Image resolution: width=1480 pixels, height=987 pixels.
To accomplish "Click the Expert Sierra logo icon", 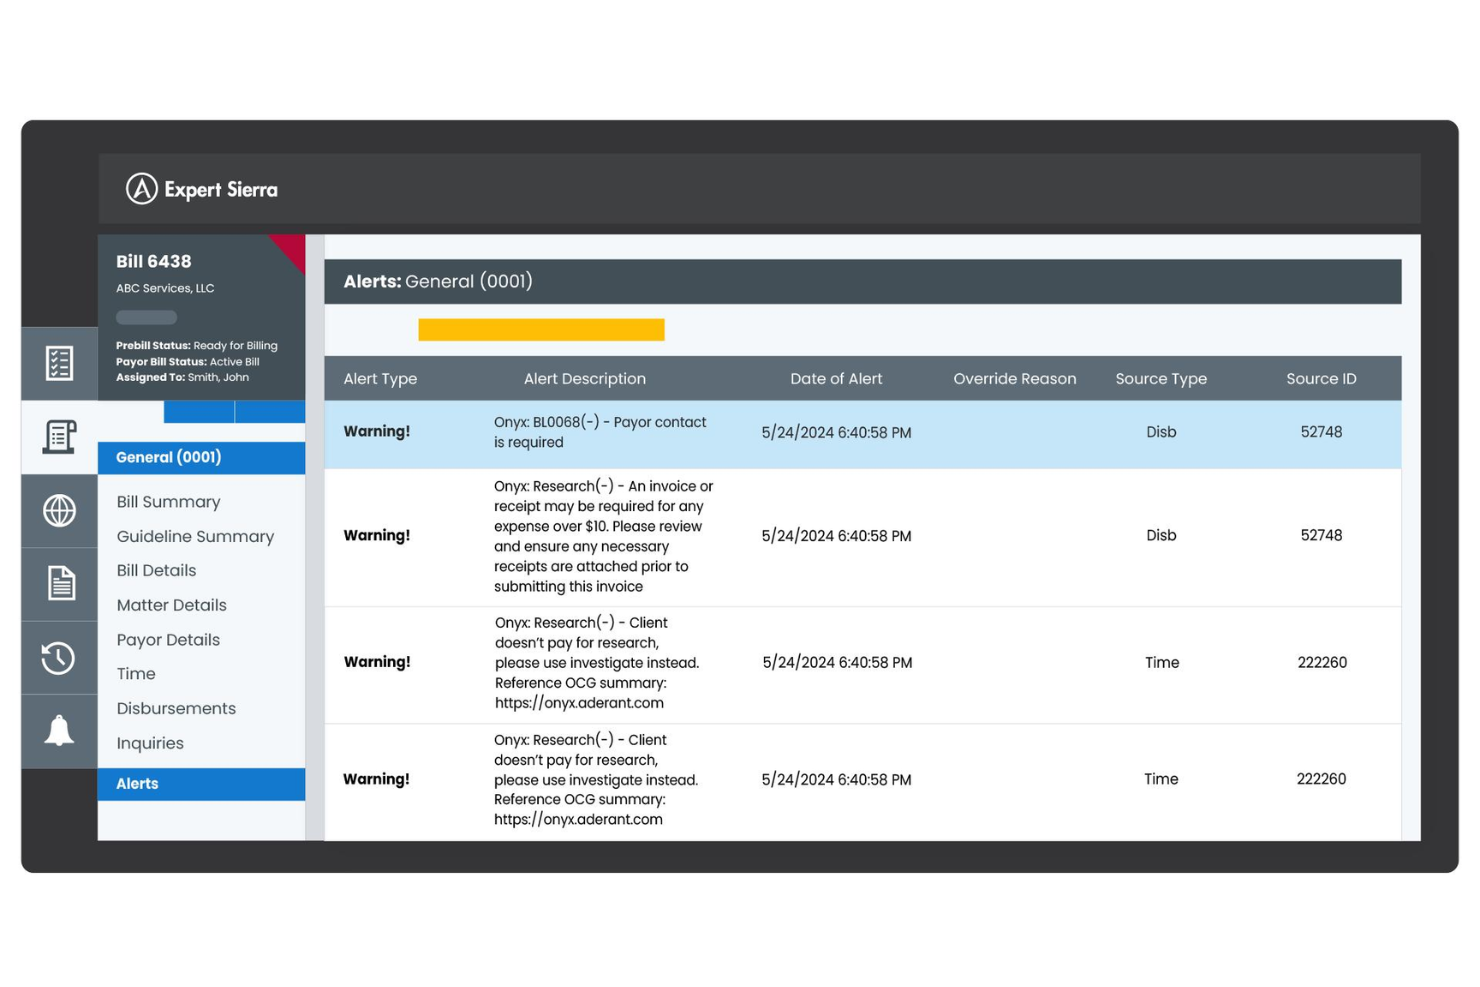I will click(142, 188).
